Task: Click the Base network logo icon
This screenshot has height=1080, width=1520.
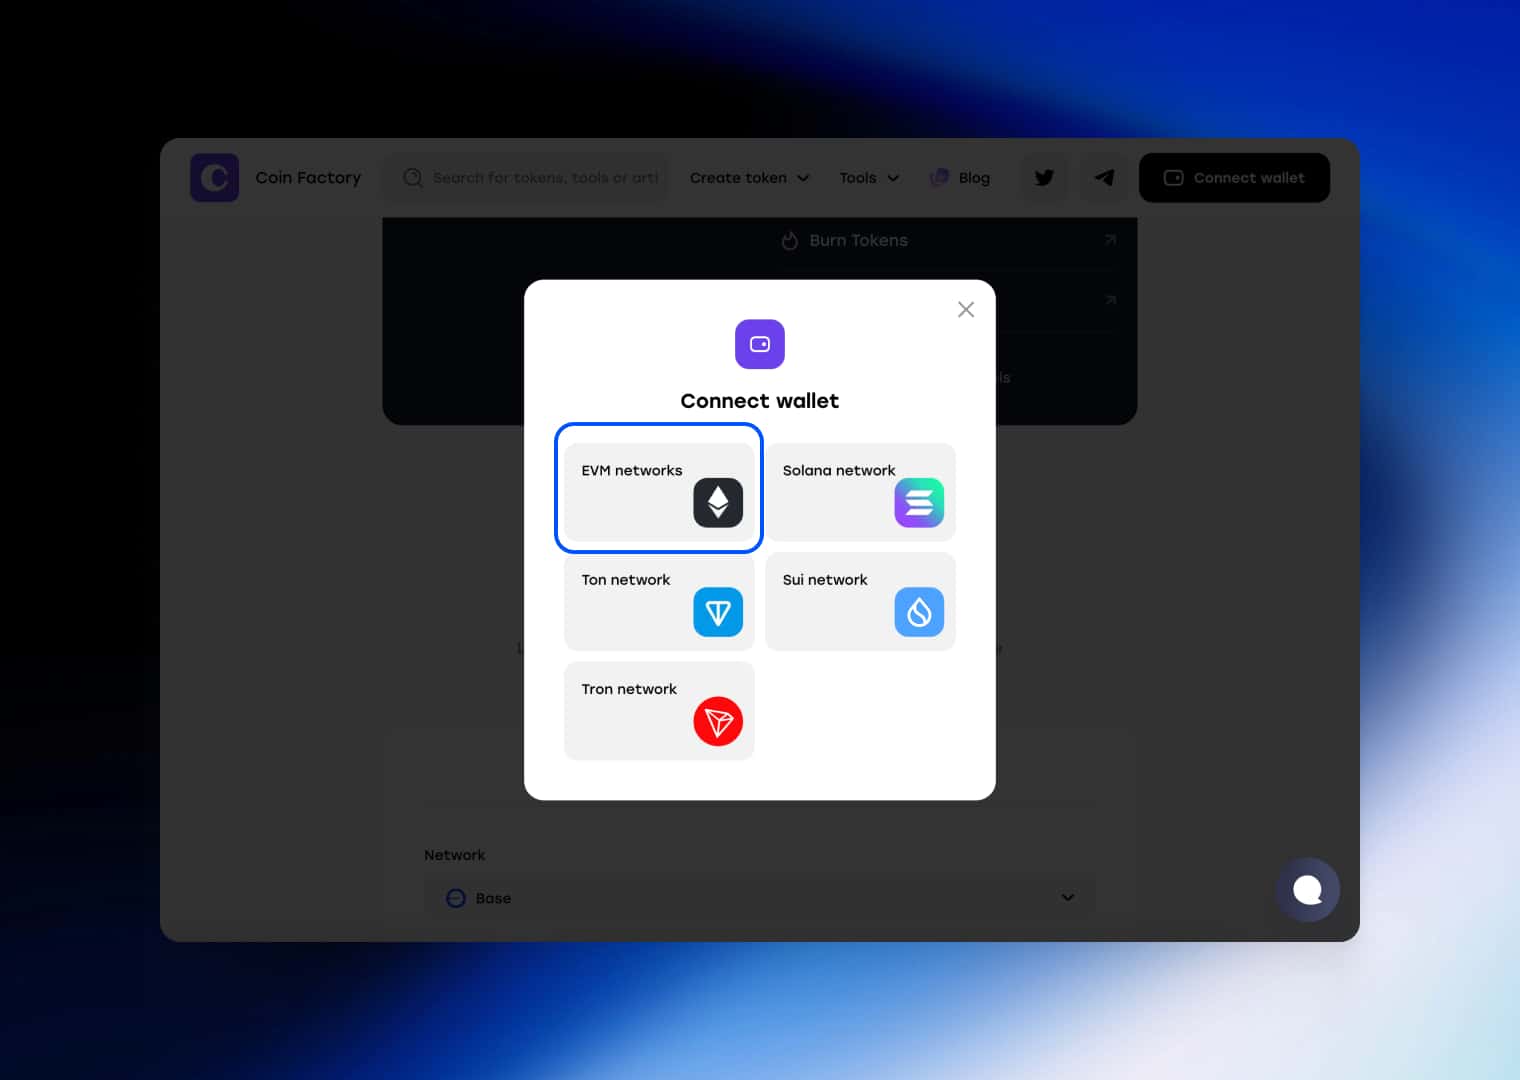Action: pyautogui.click(x=456, y=898)
